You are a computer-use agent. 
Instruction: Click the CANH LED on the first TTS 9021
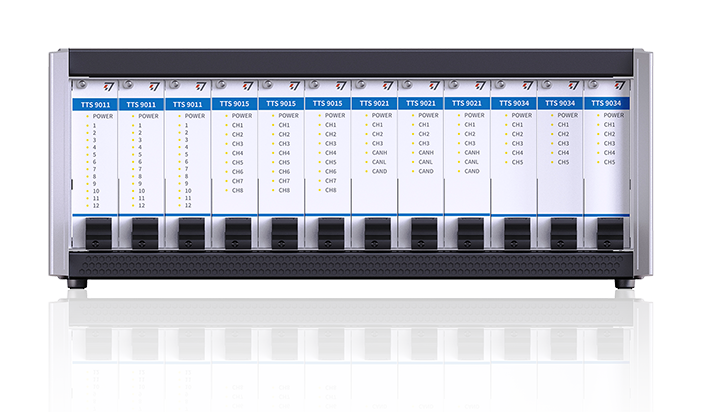[x=366, y=153]
